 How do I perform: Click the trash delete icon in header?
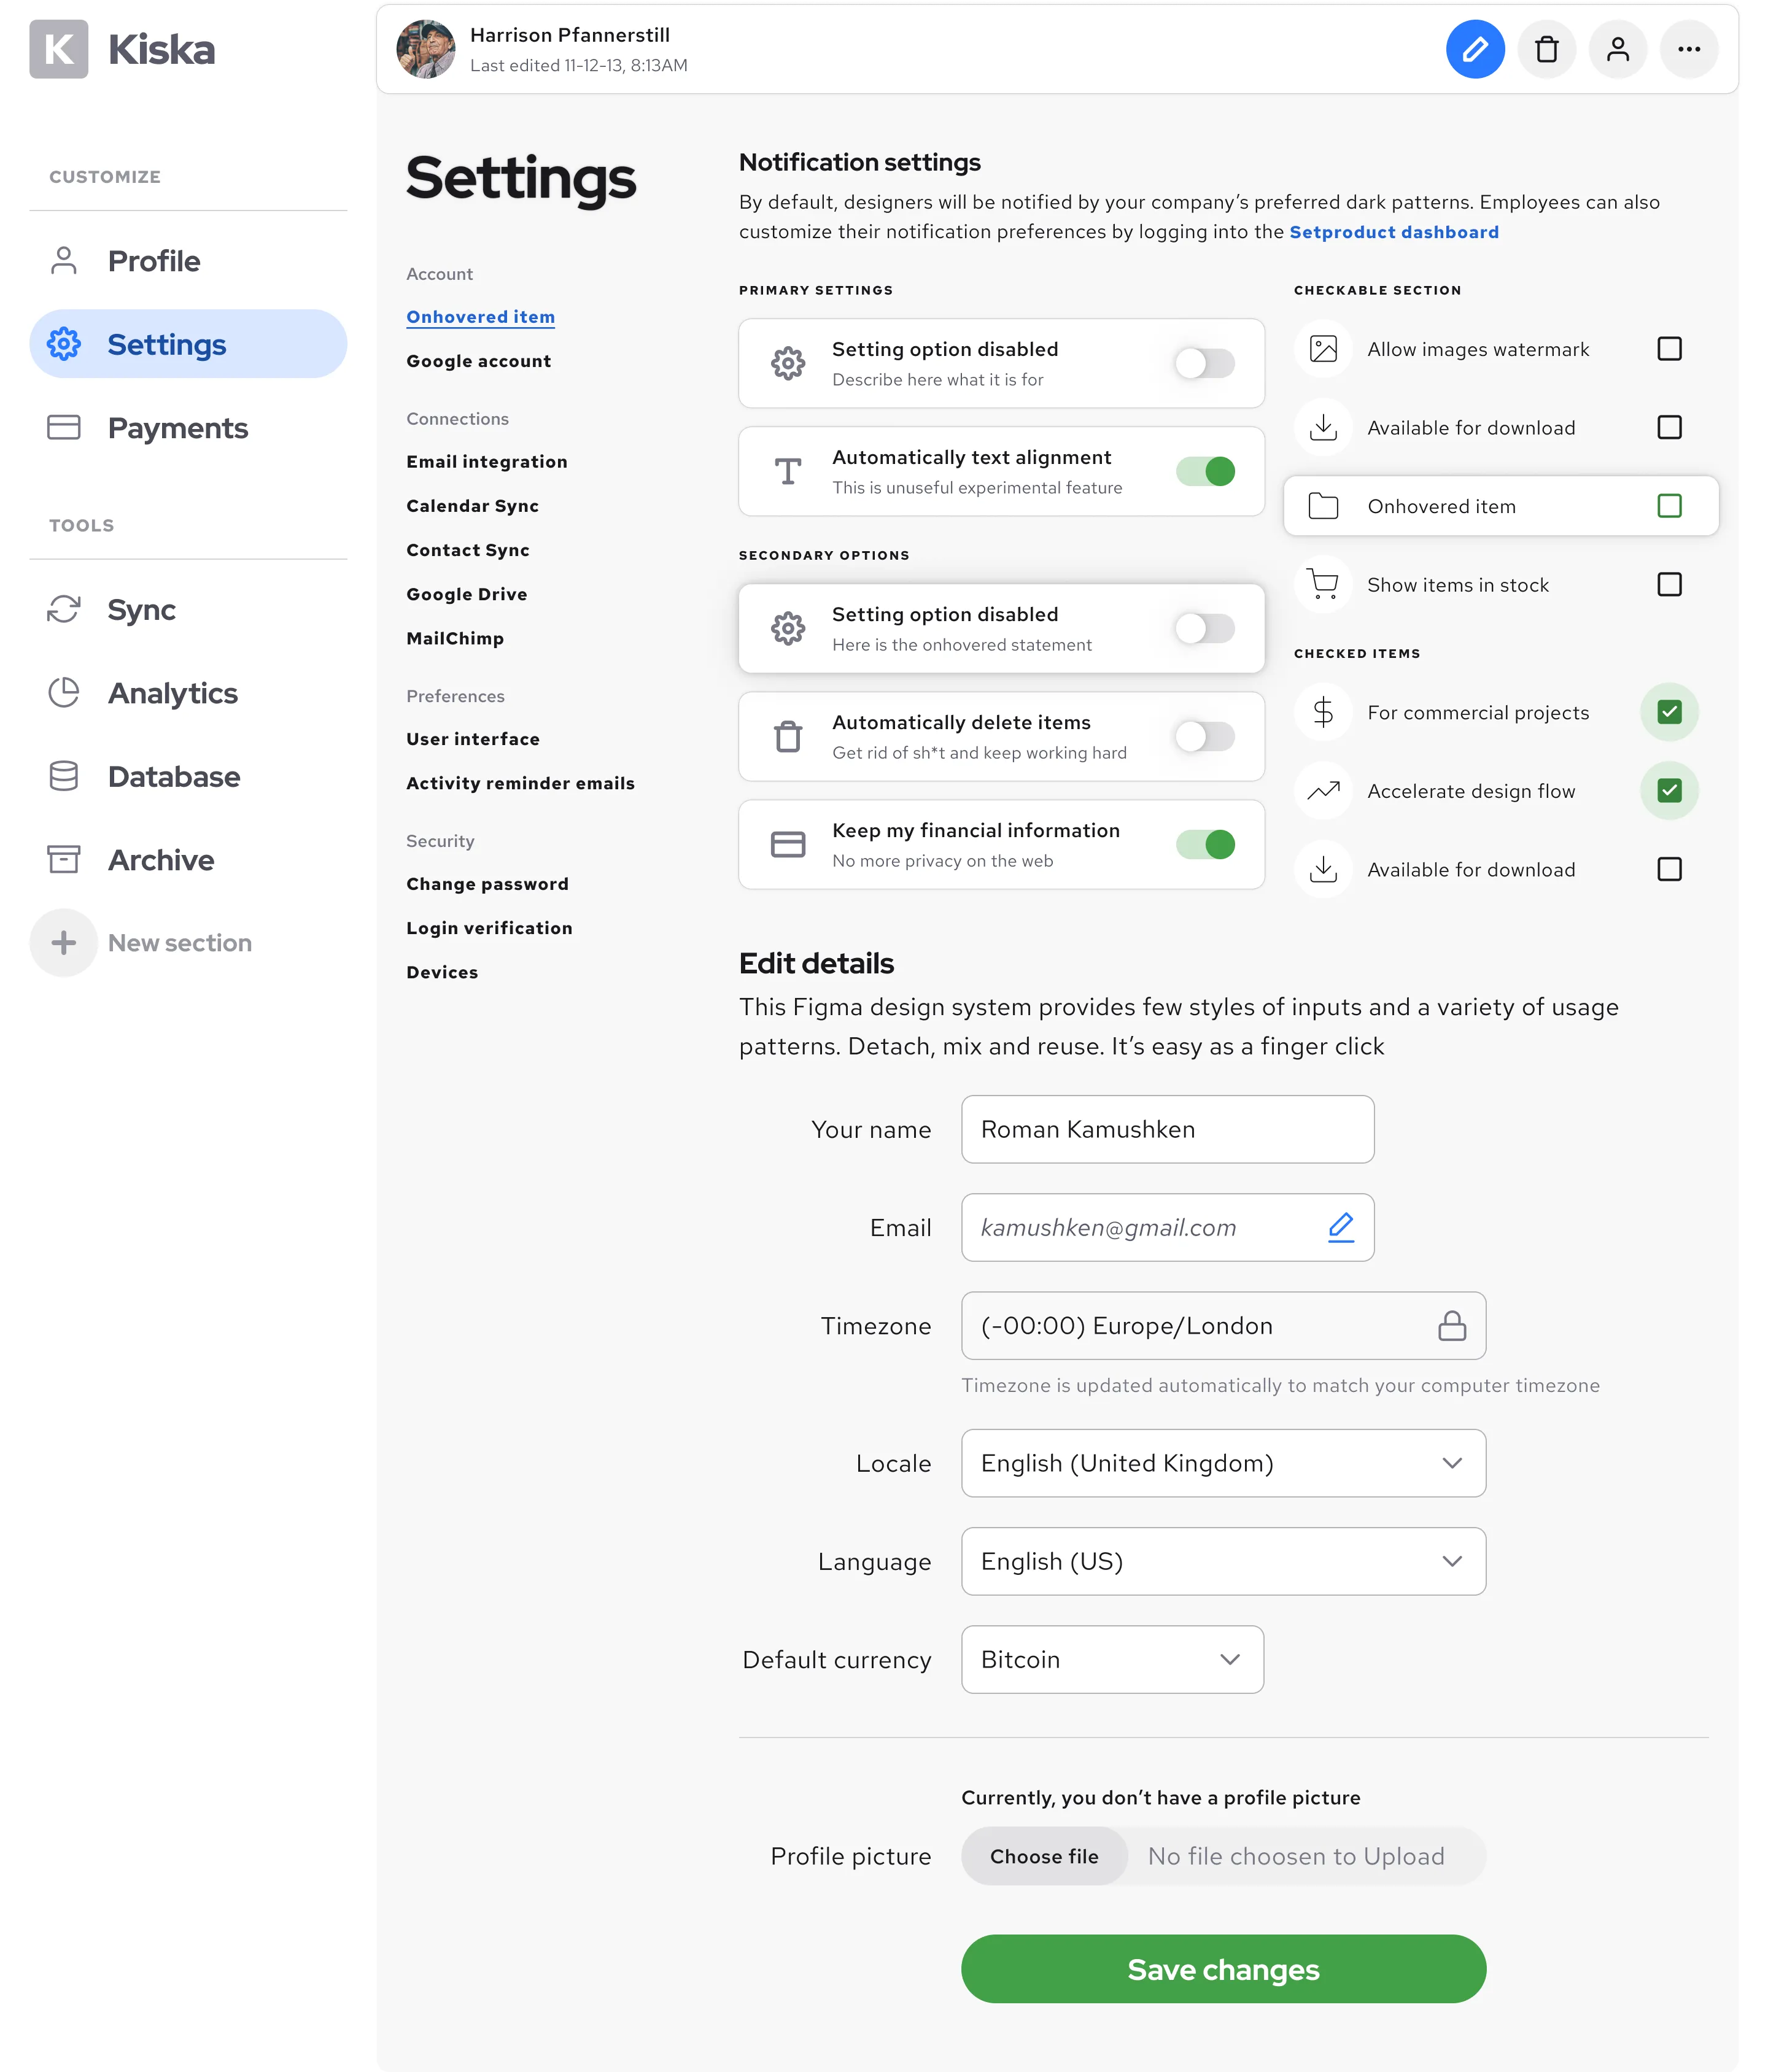[x=1546, y=49]
